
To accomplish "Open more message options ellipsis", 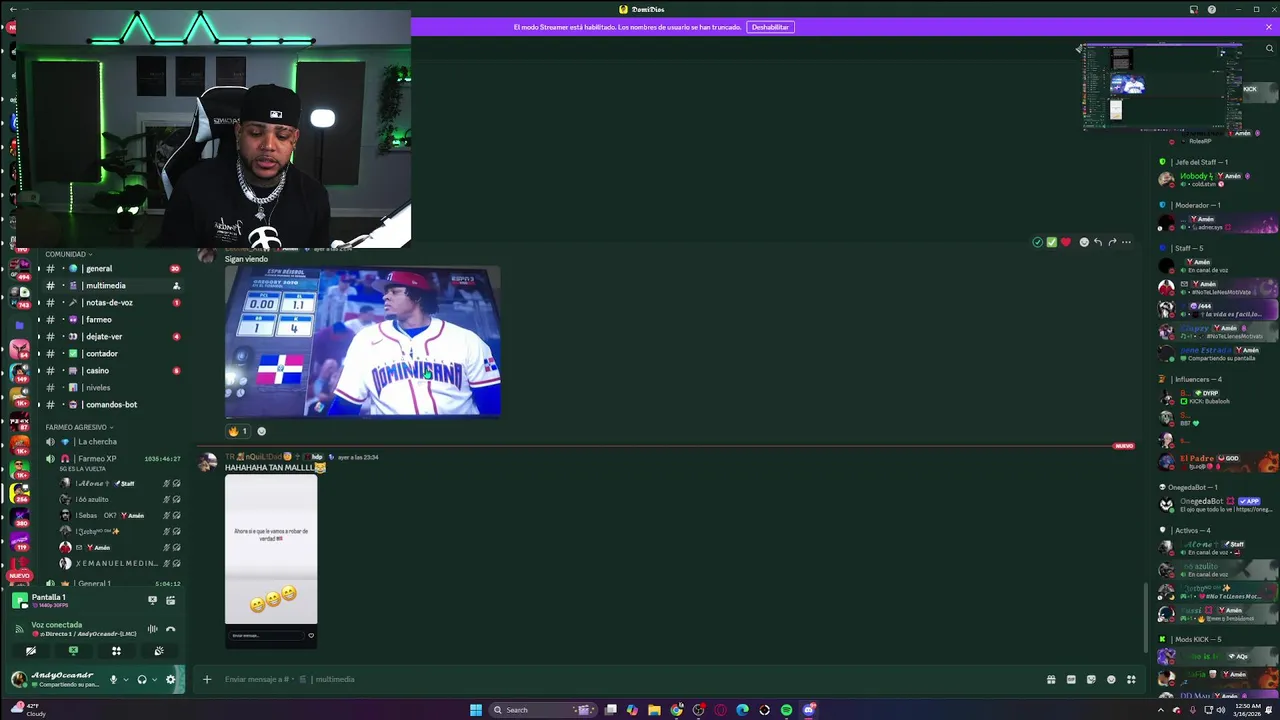I will tap(1126, 242).
